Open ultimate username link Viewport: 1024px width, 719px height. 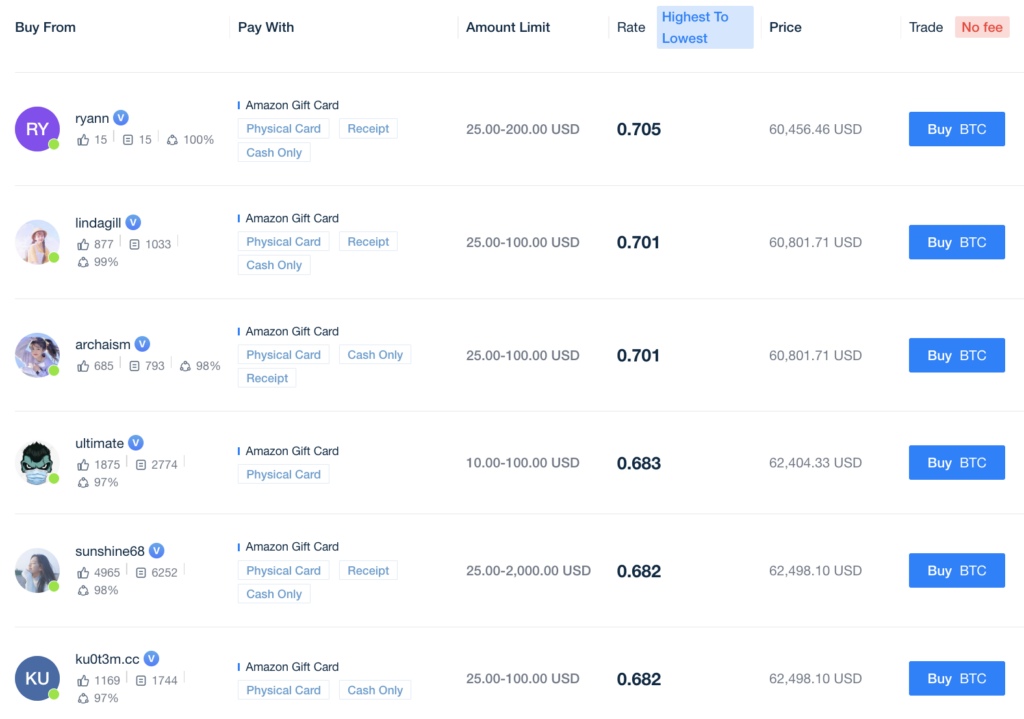pos(99,443)
